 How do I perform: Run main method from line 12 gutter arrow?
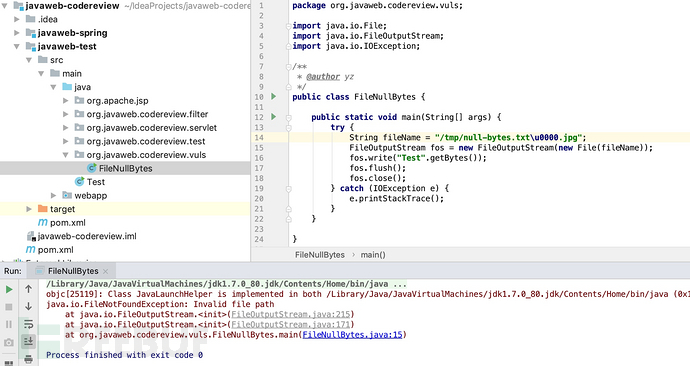pos(274,117)
